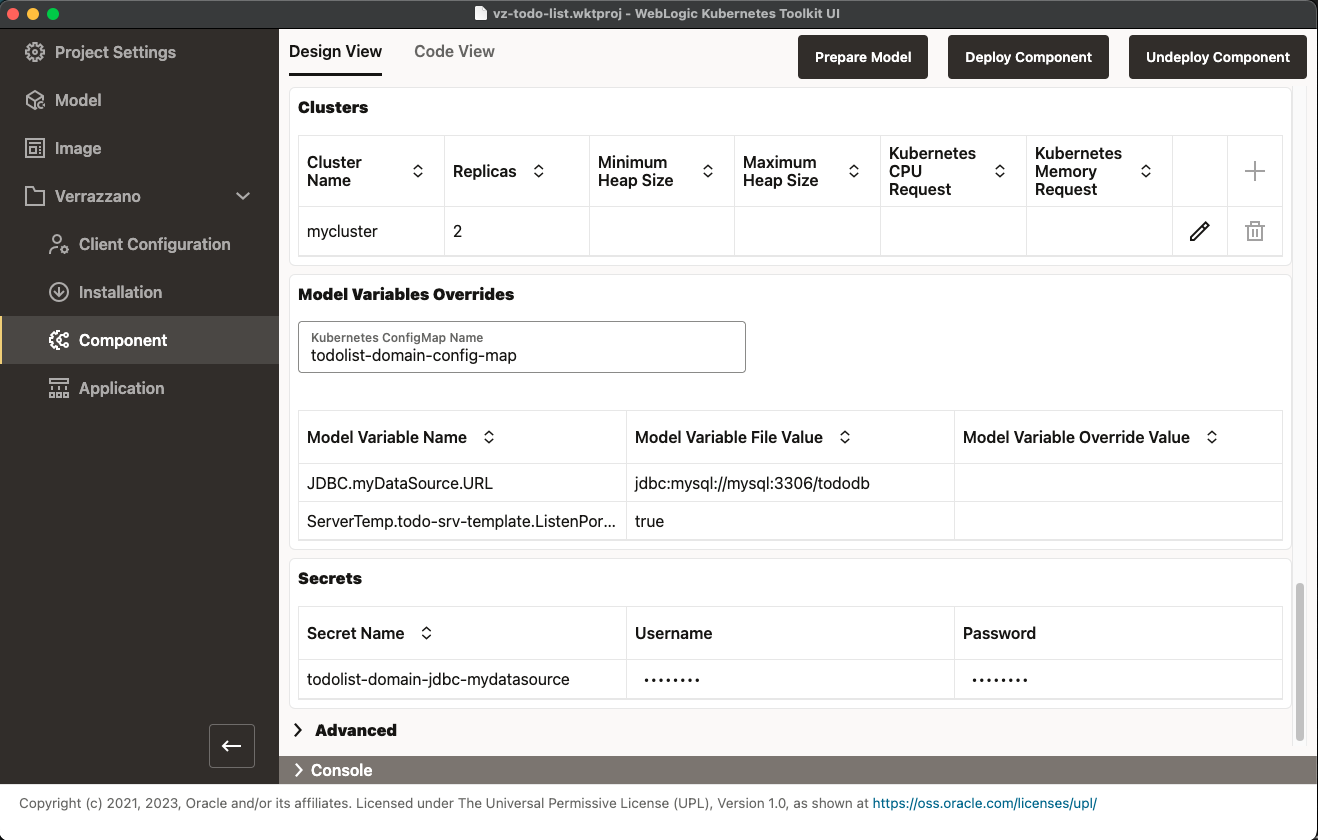Sort by Kubernetes Memory Request column
Screen dimensions: 1318x840
coord(1146,171)
